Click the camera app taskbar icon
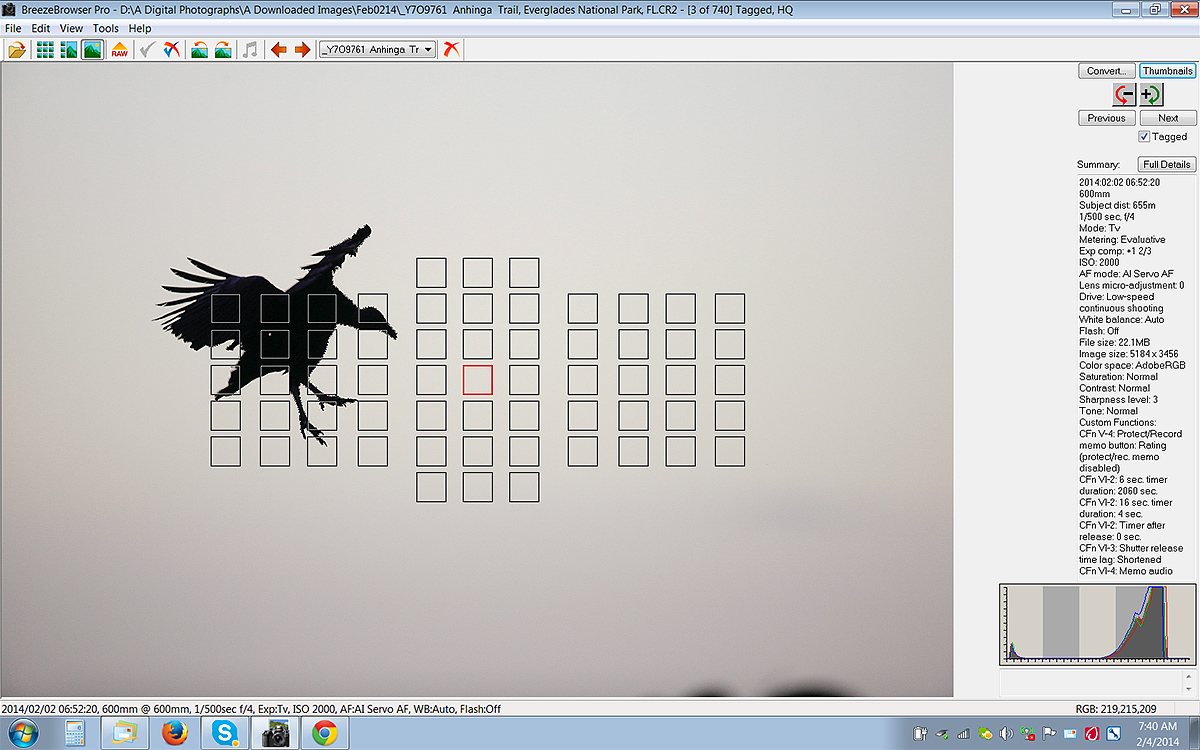The height and width of the screenshot is (750, 1200). (x=274, y=733)
